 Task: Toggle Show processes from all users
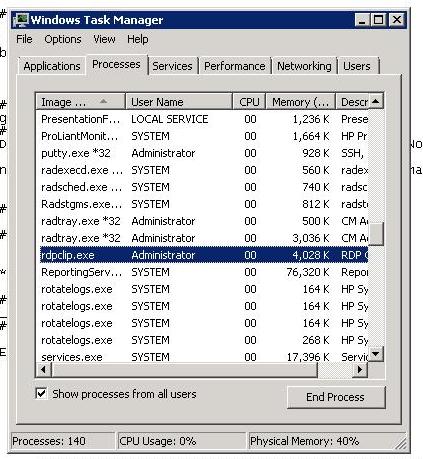click(41, 394)
